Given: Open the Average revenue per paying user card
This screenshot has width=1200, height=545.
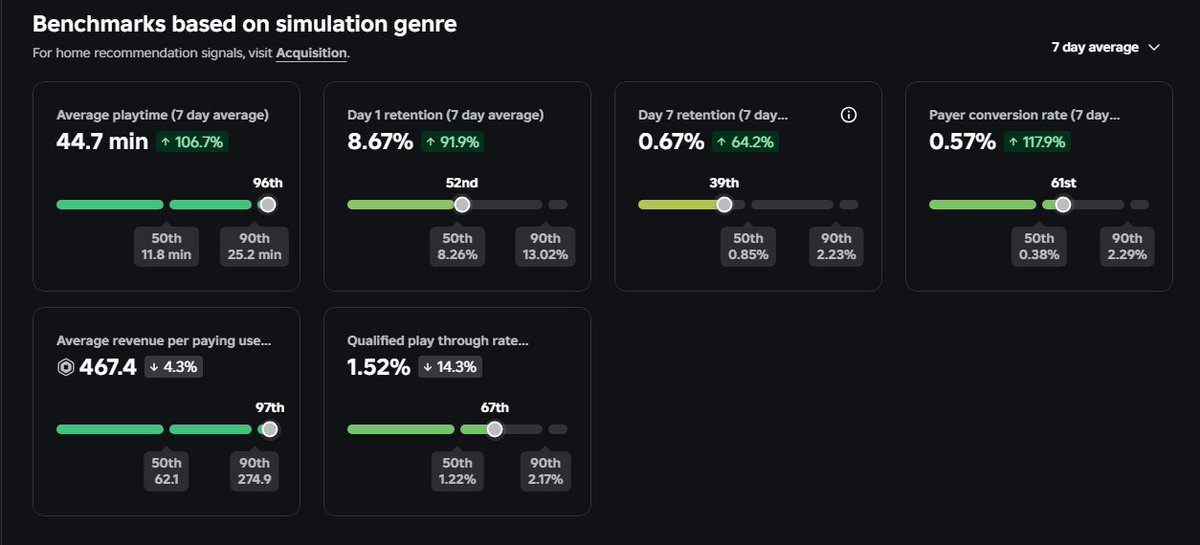Looking at the screenshot, I should 166,411.
